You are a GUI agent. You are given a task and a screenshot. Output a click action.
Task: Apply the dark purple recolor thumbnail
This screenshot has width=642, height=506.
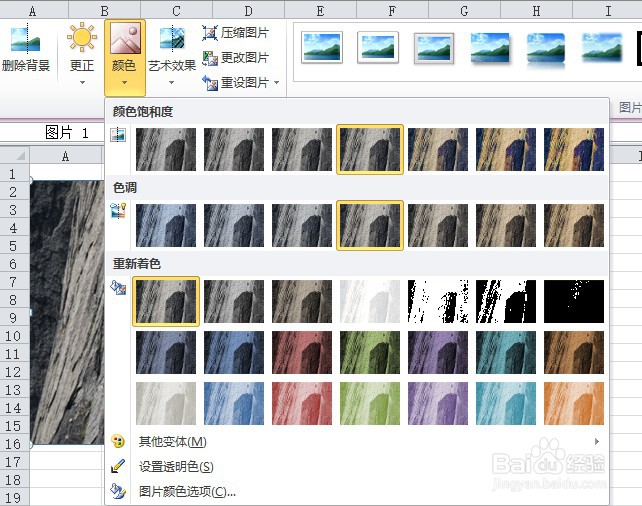point(438,352)
